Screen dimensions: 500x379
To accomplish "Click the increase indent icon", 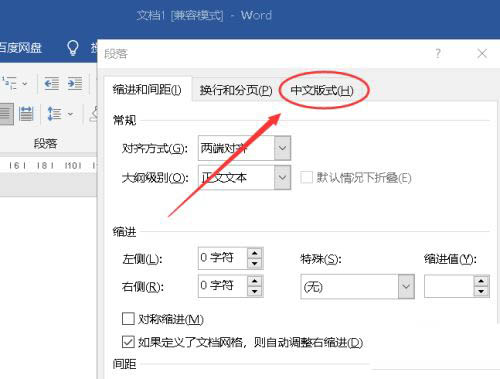I will point(75,83).
